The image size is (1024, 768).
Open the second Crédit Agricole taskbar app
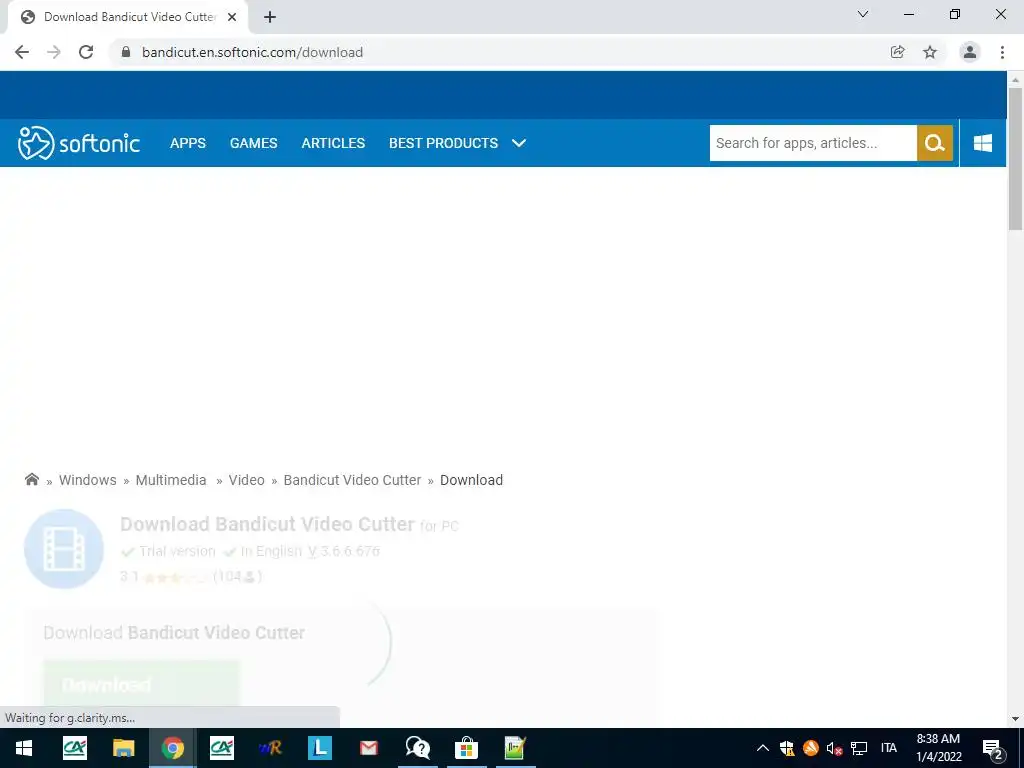tap(221, 748)
